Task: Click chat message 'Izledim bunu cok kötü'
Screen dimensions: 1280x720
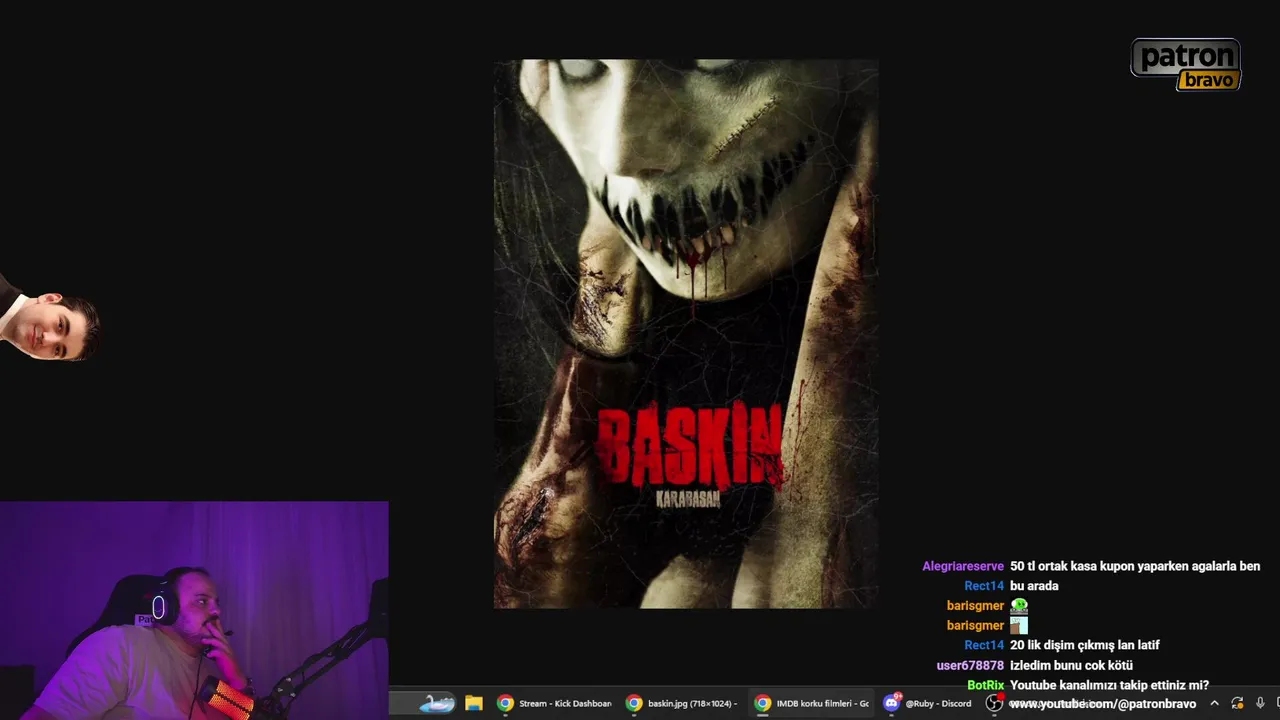Action: tap(1071, 665)
